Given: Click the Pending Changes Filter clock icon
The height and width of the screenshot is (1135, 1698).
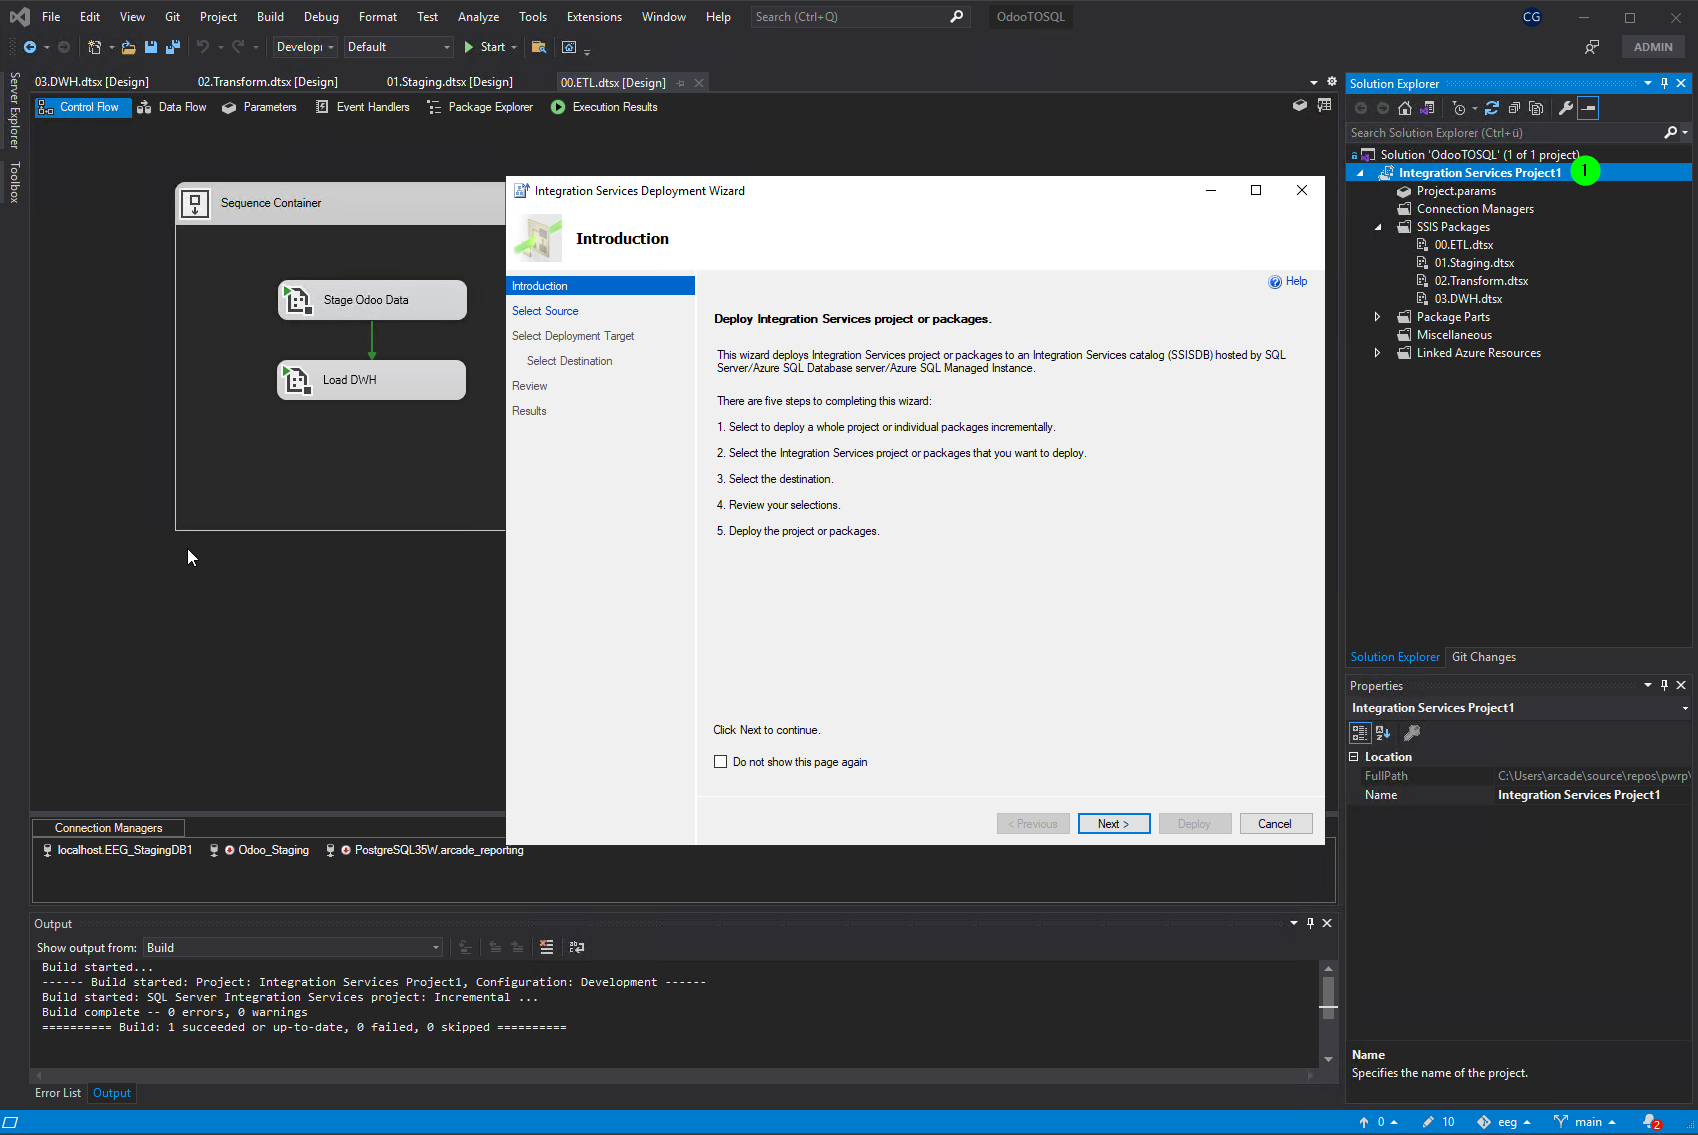Looking at the screenshot, I should 1459,108.
